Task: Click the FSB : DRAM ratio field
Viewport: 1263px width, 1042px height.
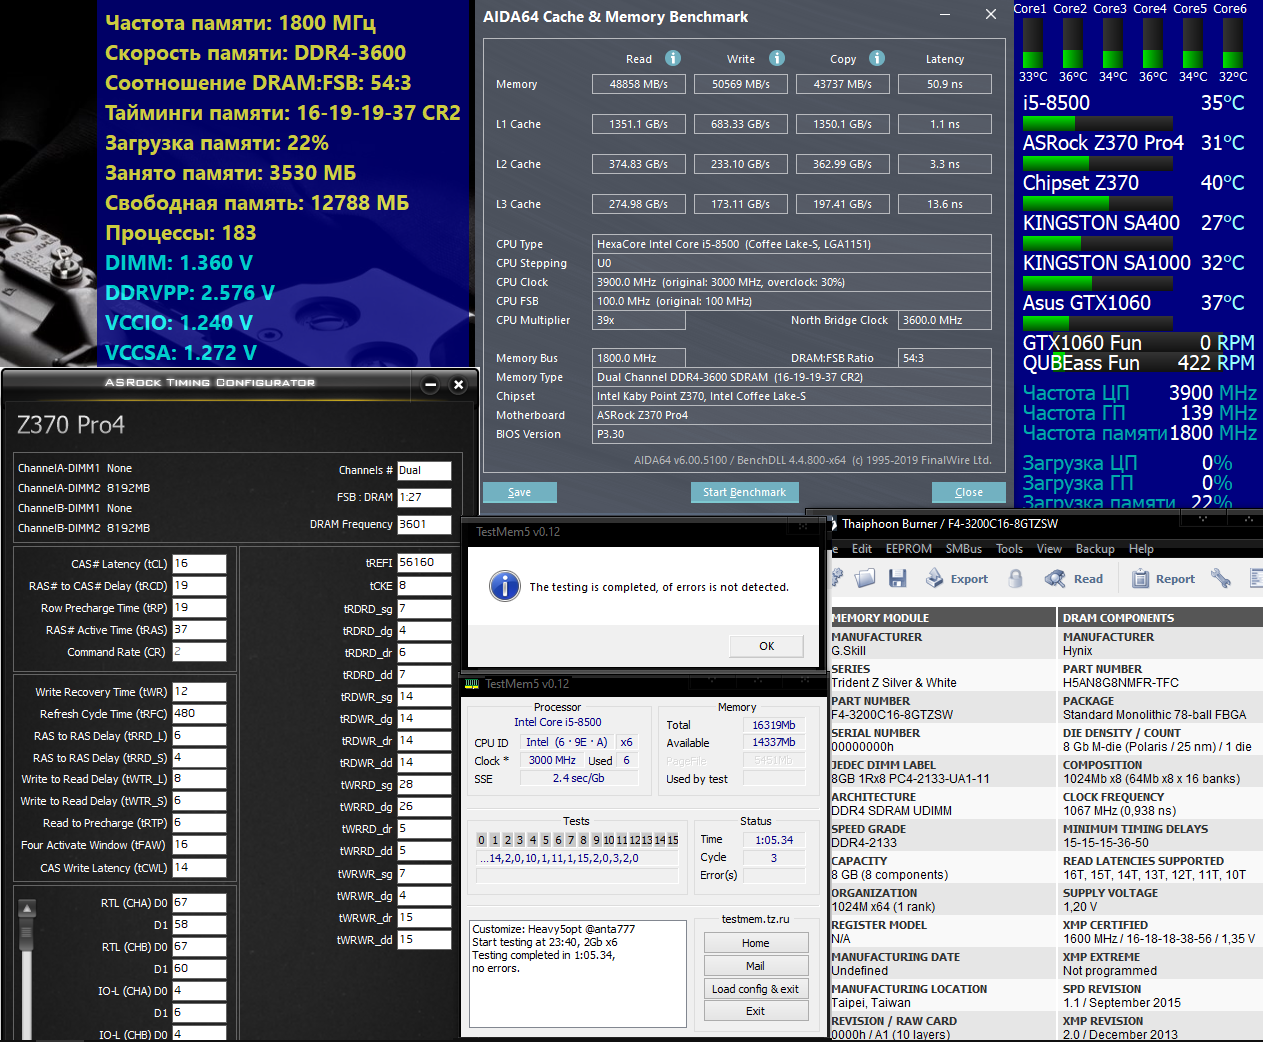Action: (x=424, y=497)
